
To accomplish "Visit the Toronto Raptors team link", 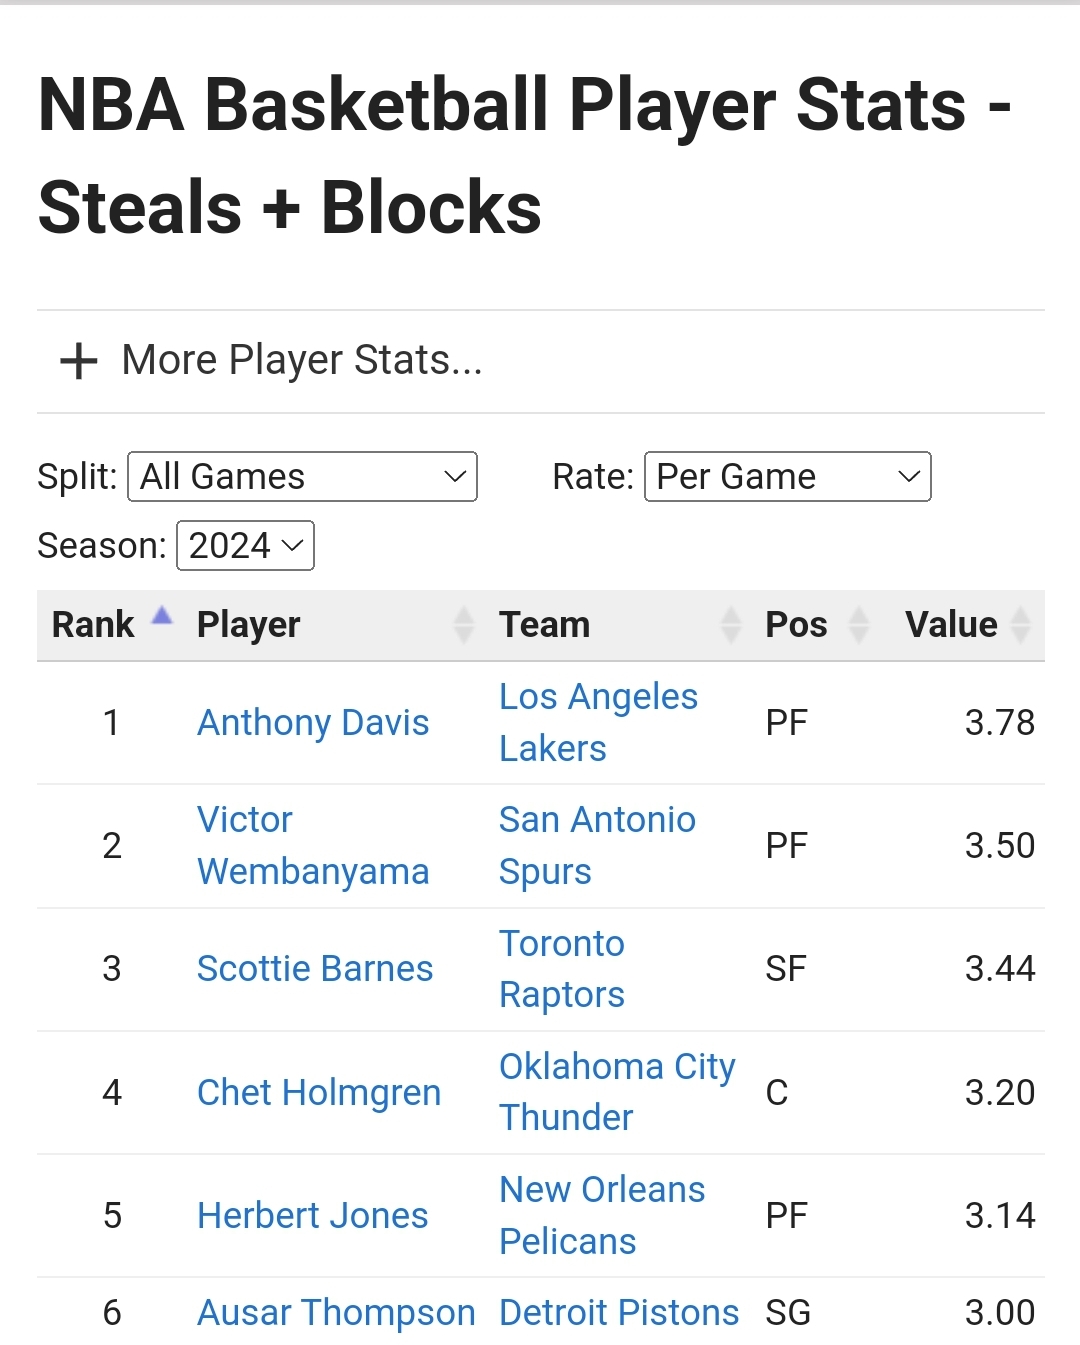I will click(561, 969).
